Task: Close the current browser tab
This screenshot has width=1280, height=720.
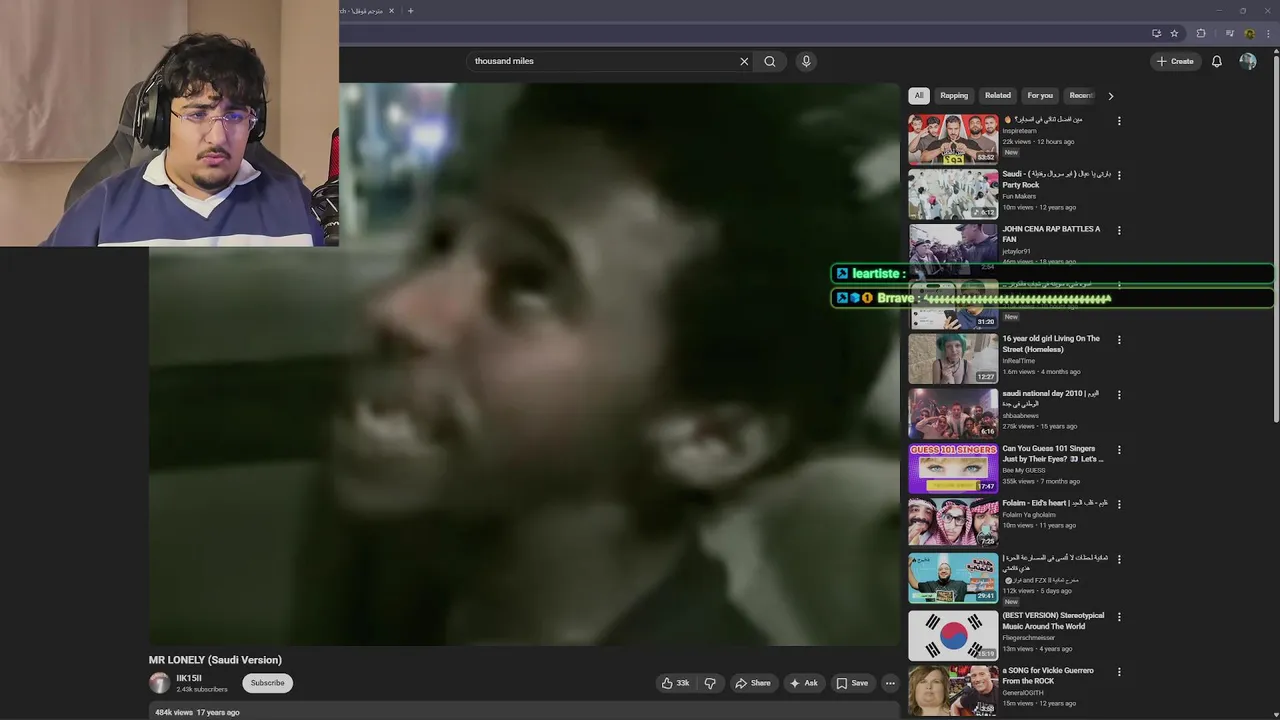Action: pos(392,11)
